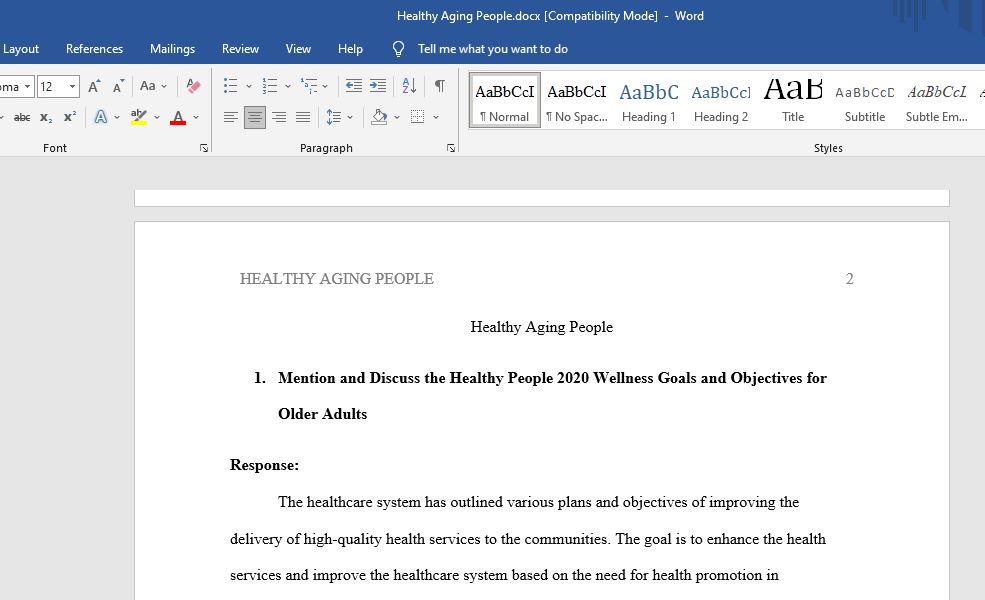The image size is (985, 600).
Task: Open Bullets library dropdown arrow
Action: click(x=249, y=86)
